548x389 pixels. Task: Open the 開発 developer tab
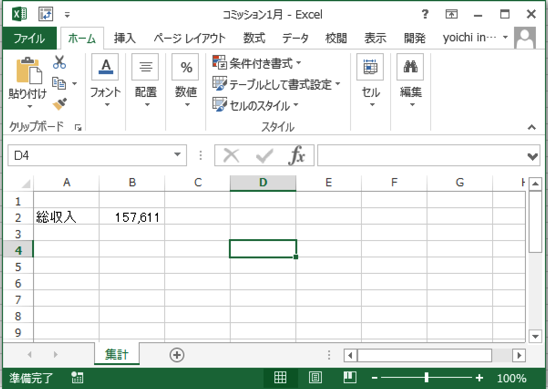414,38
